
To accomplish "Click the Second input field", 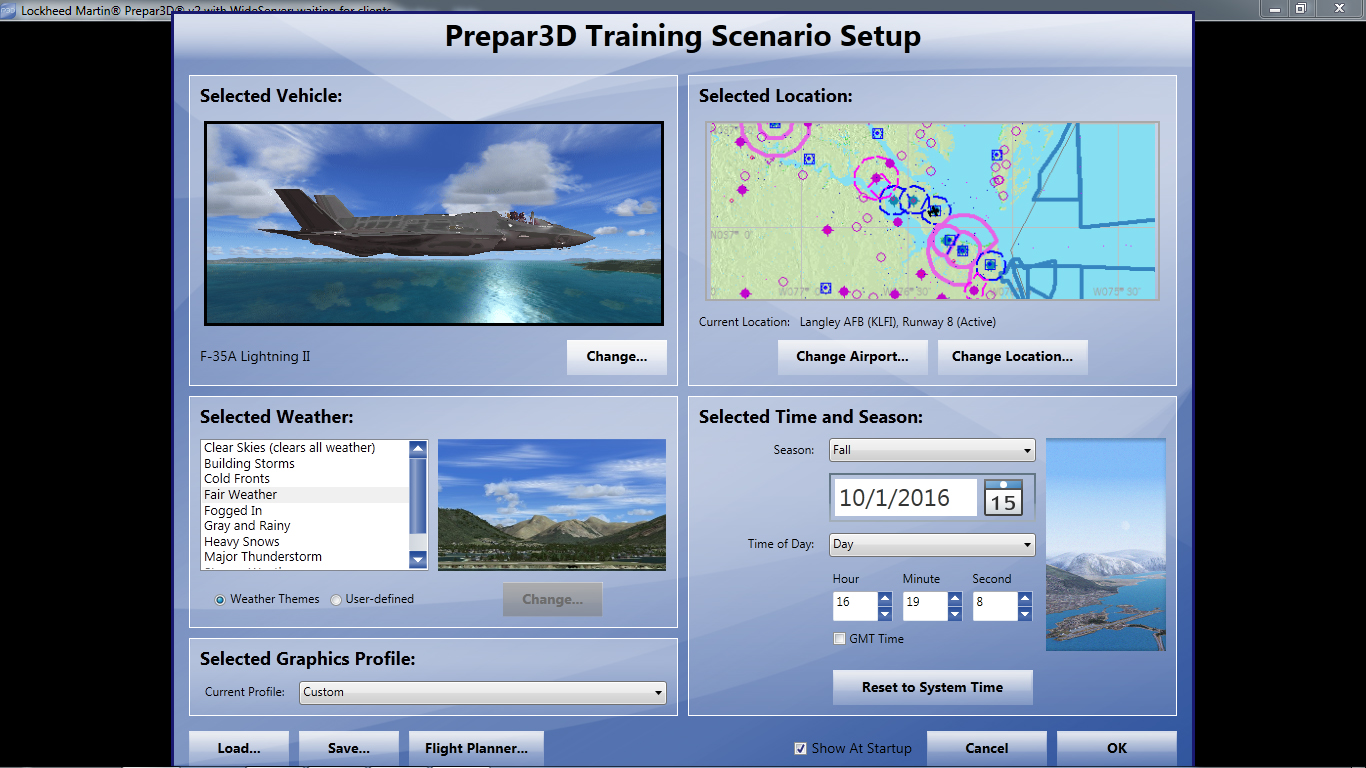I will click(995, 606).
